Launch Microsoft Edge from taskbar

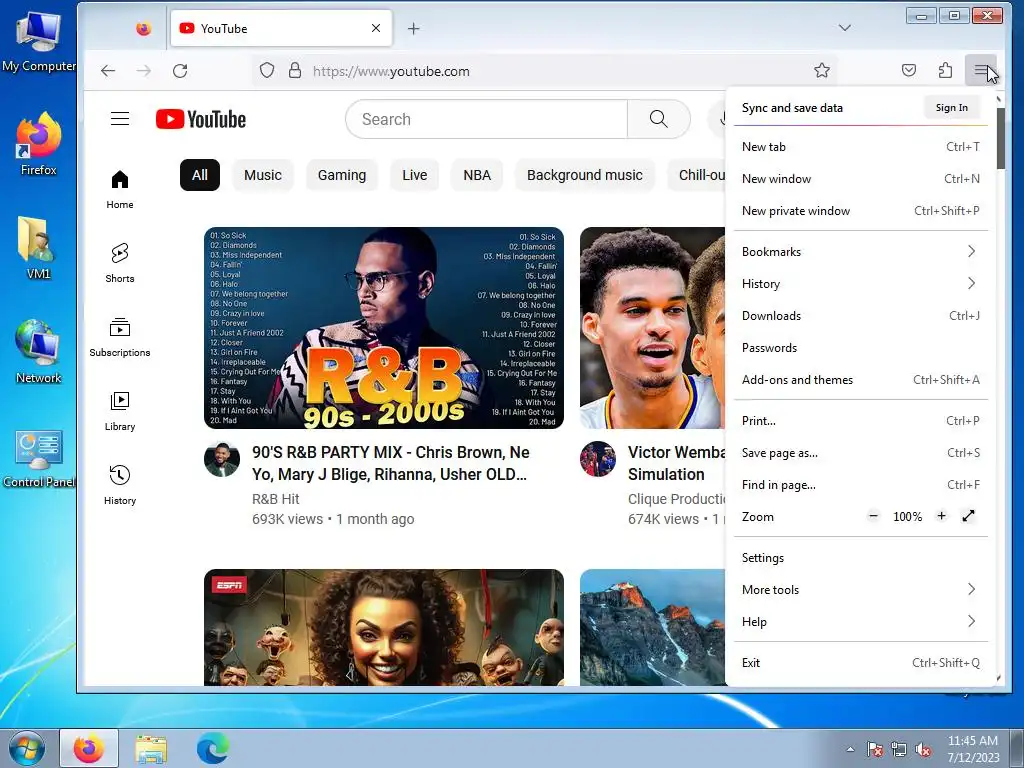coord(213,748)
